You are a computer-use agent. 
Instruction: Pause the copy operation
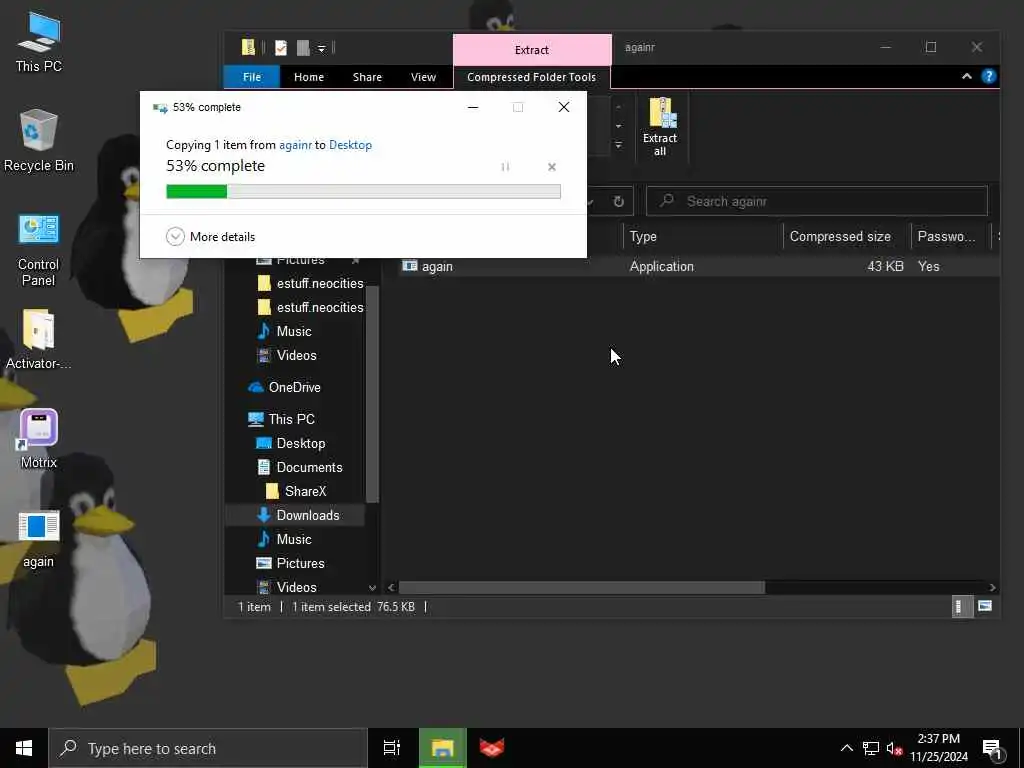(x=505, y=167)
